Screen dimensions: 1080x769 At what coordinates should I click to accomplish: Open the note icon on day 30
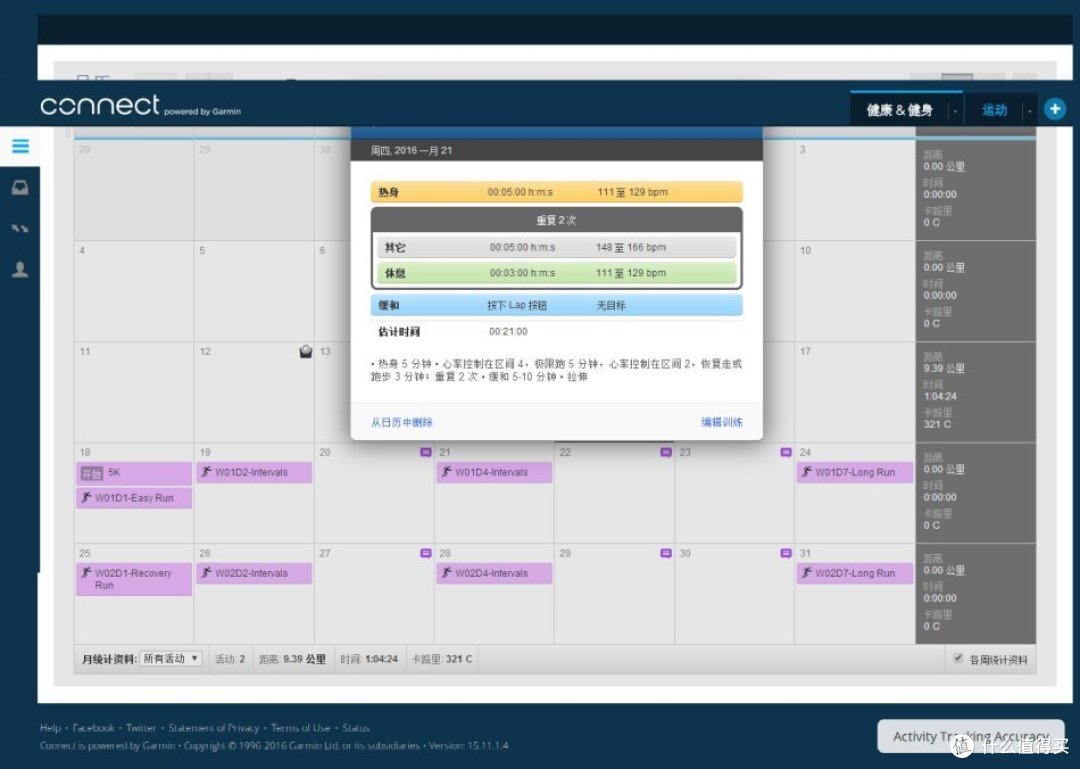[x=786, y=553]
